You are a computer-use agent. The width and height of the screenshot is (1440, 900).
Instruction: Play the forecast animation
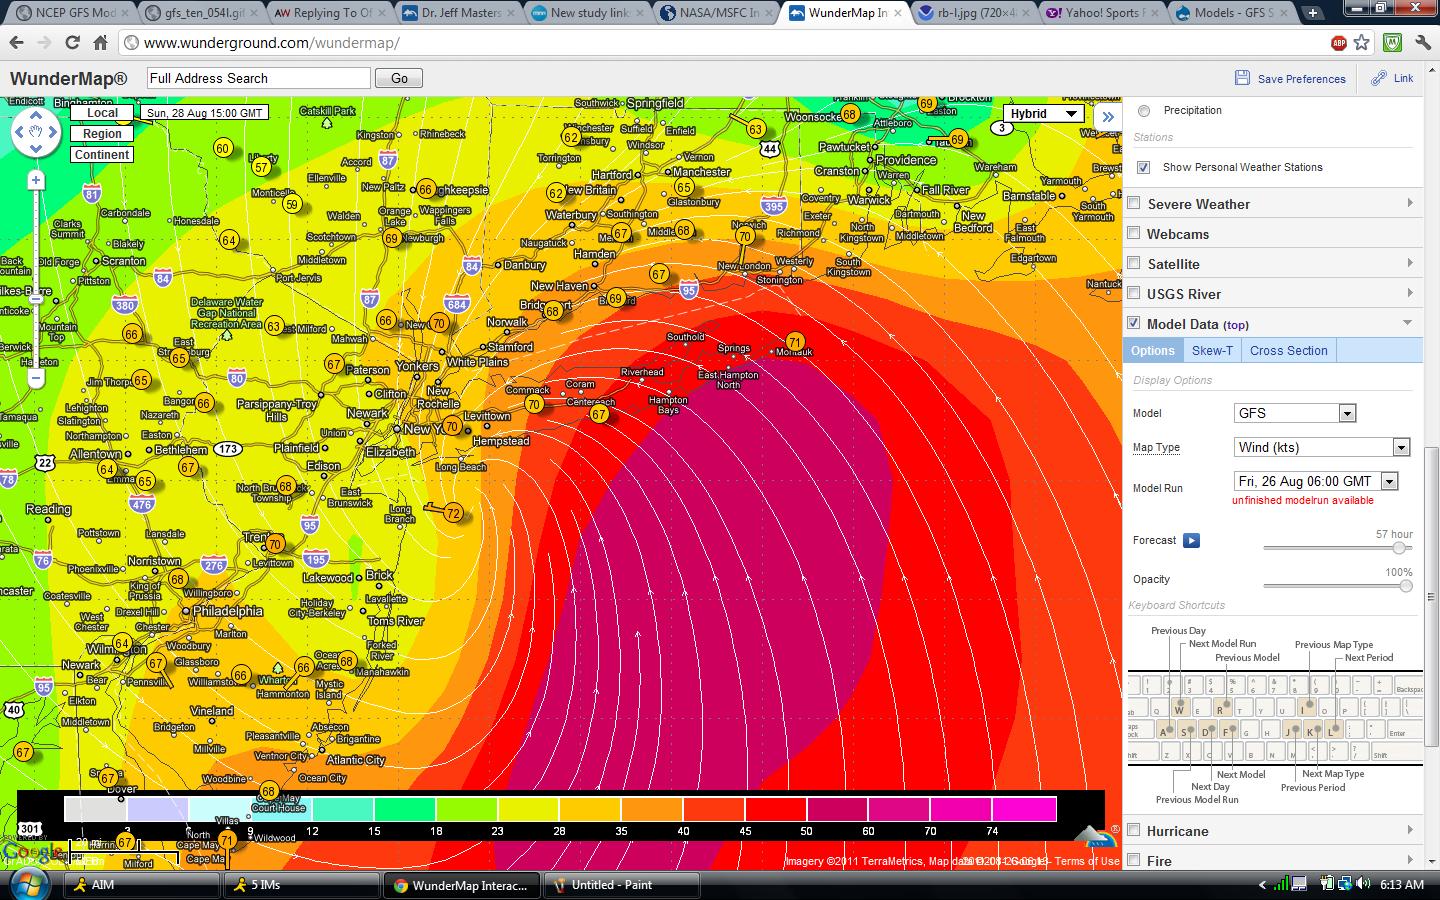pos(1191,541)
